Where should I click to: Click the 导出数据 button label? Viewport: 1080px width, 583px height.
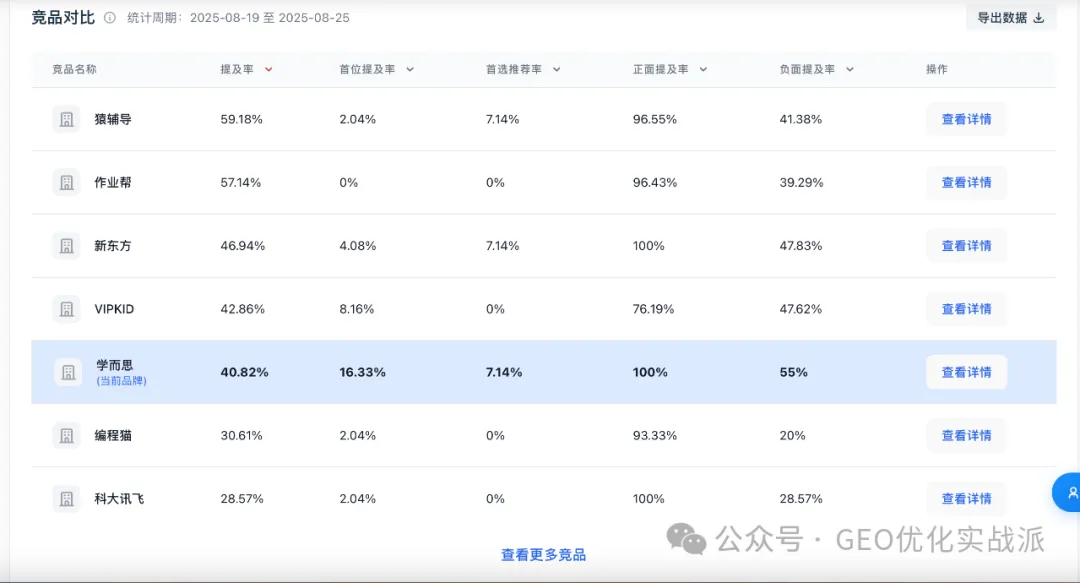tap(1002, 18)
